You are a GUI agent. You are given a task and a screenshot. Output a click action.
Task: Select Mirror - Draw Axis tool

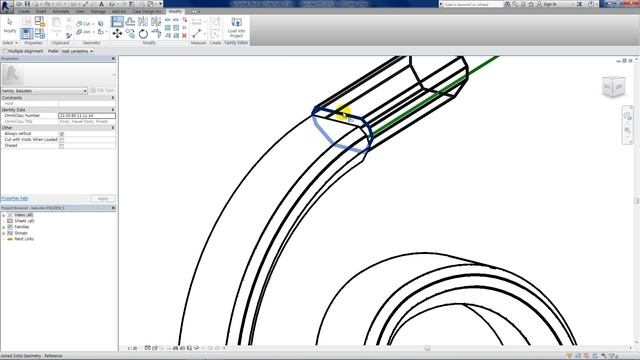(156, 22)
